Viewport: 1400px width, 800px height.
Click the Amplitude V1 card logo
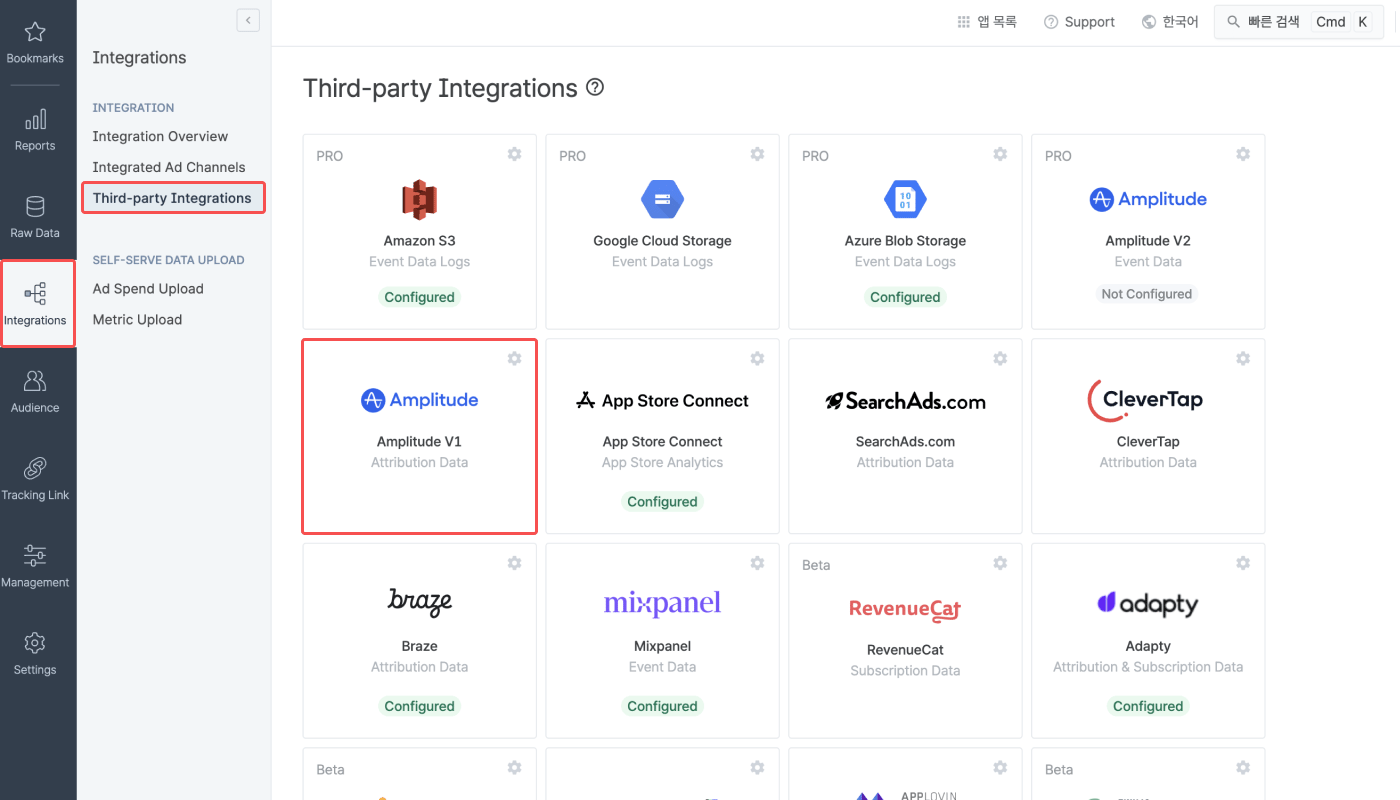[x=420, y=400]
